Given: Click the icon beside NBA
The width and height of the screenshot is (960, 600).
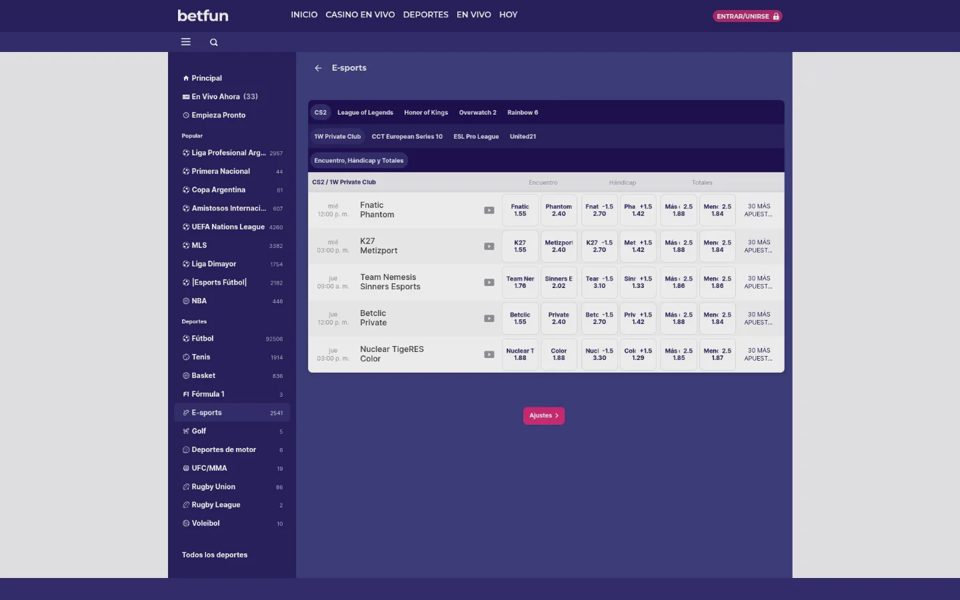Looking at the screenshot, I should [186, 301].
